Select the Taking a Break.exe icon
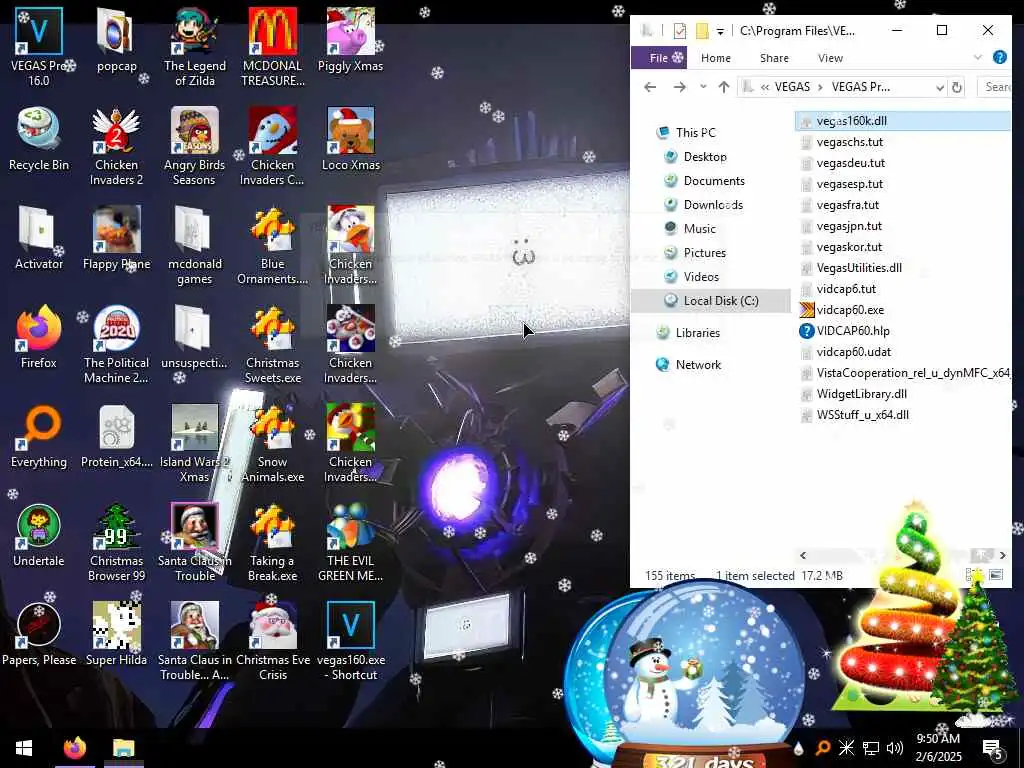This screenshot has width=1024, height=768. pos(272,542)
